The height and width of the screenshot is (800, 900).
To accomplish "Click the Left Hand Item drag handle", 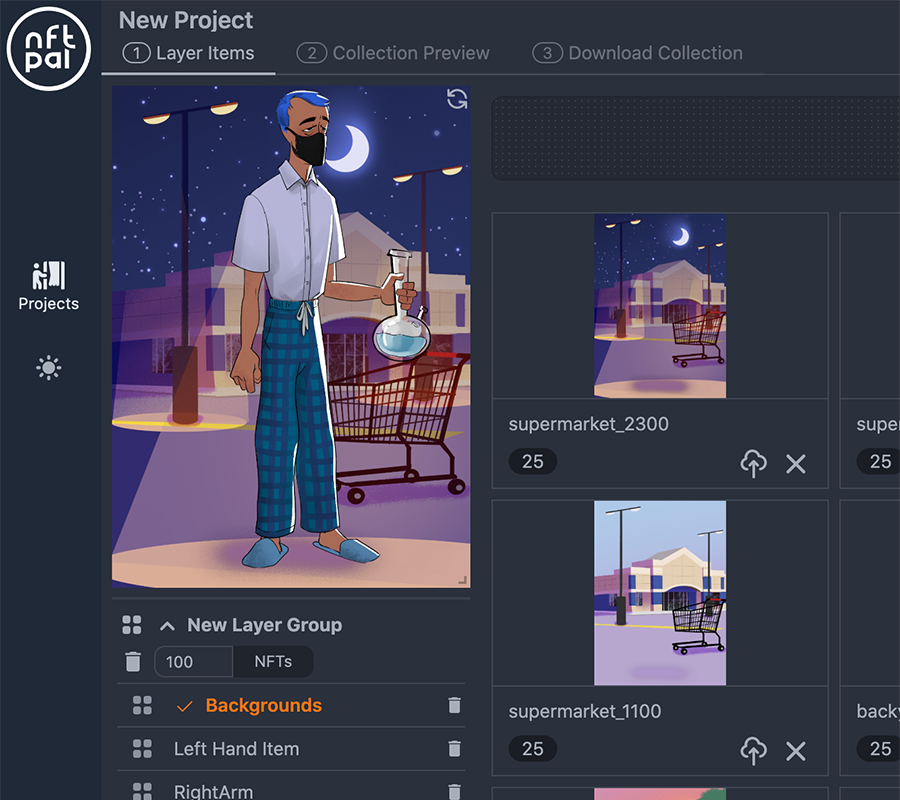I will [x=142, y=749].
